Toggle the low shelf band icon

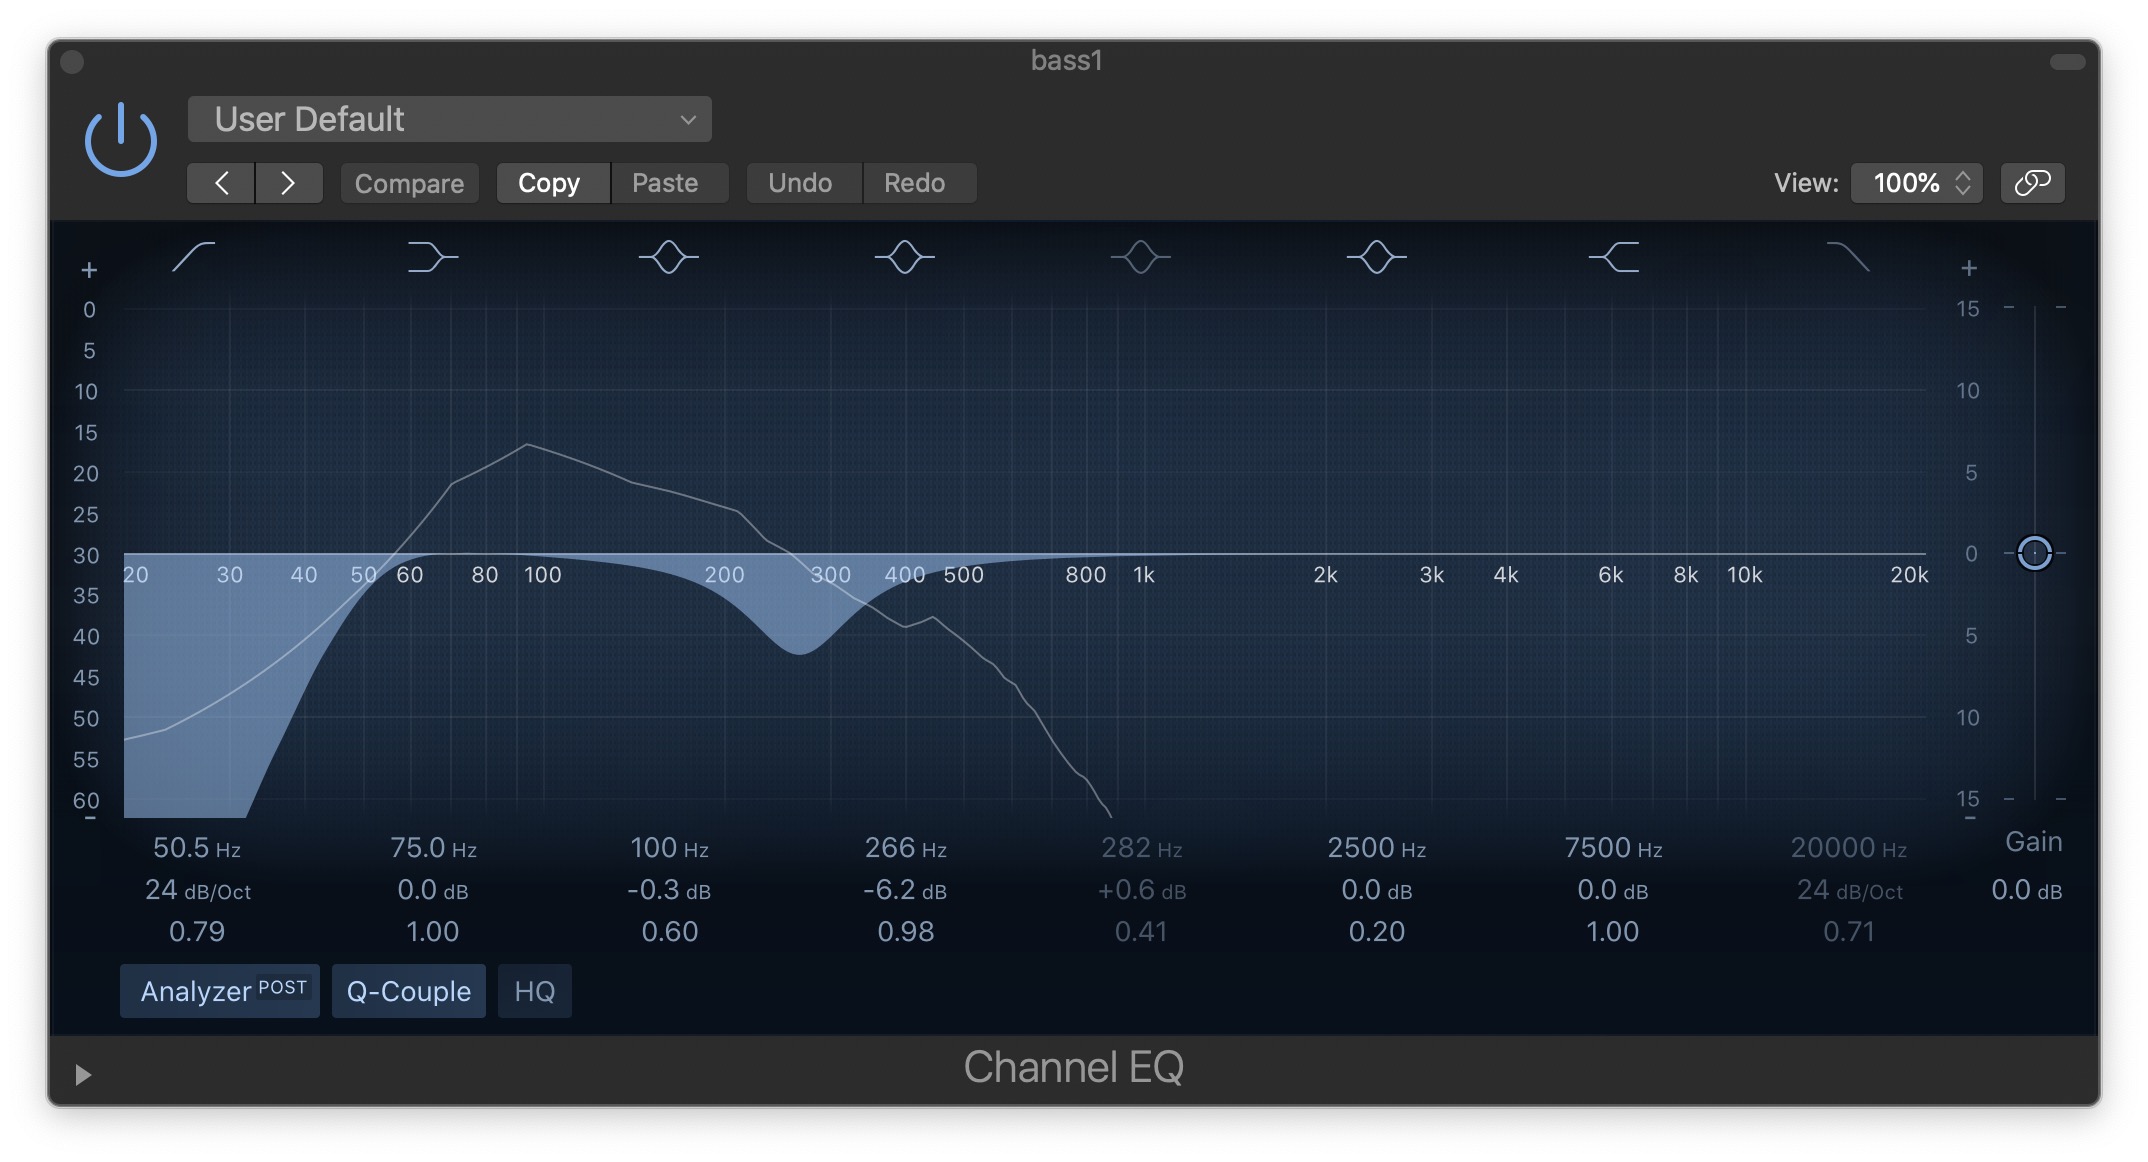pos(432,257)
